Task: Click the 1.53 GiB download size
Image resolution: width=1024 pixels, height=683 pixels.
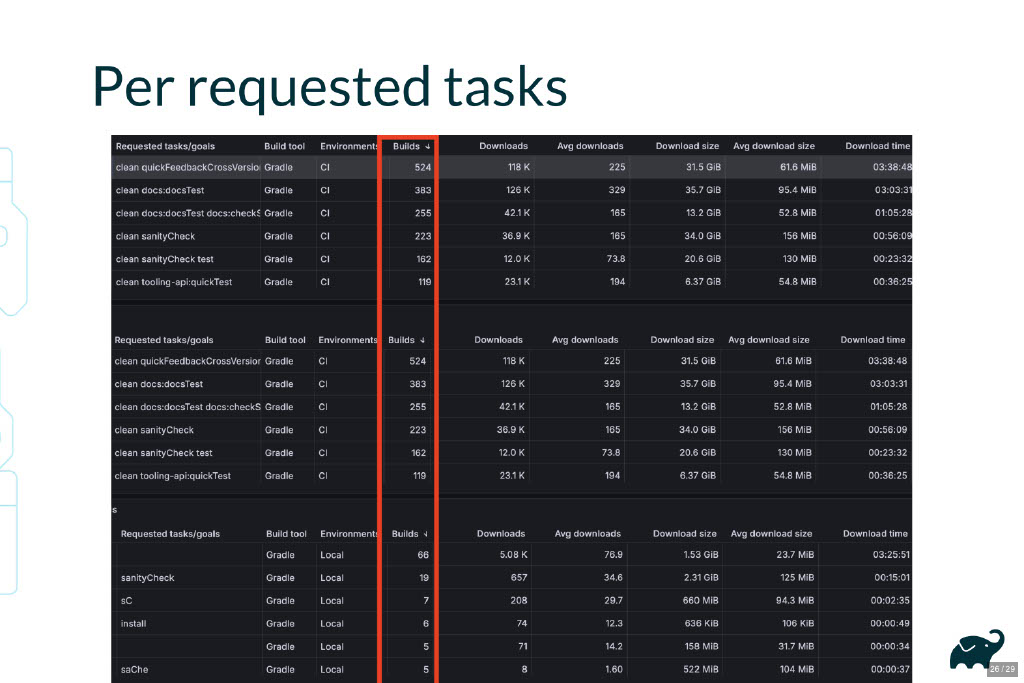Action: (x=701, y=555)
